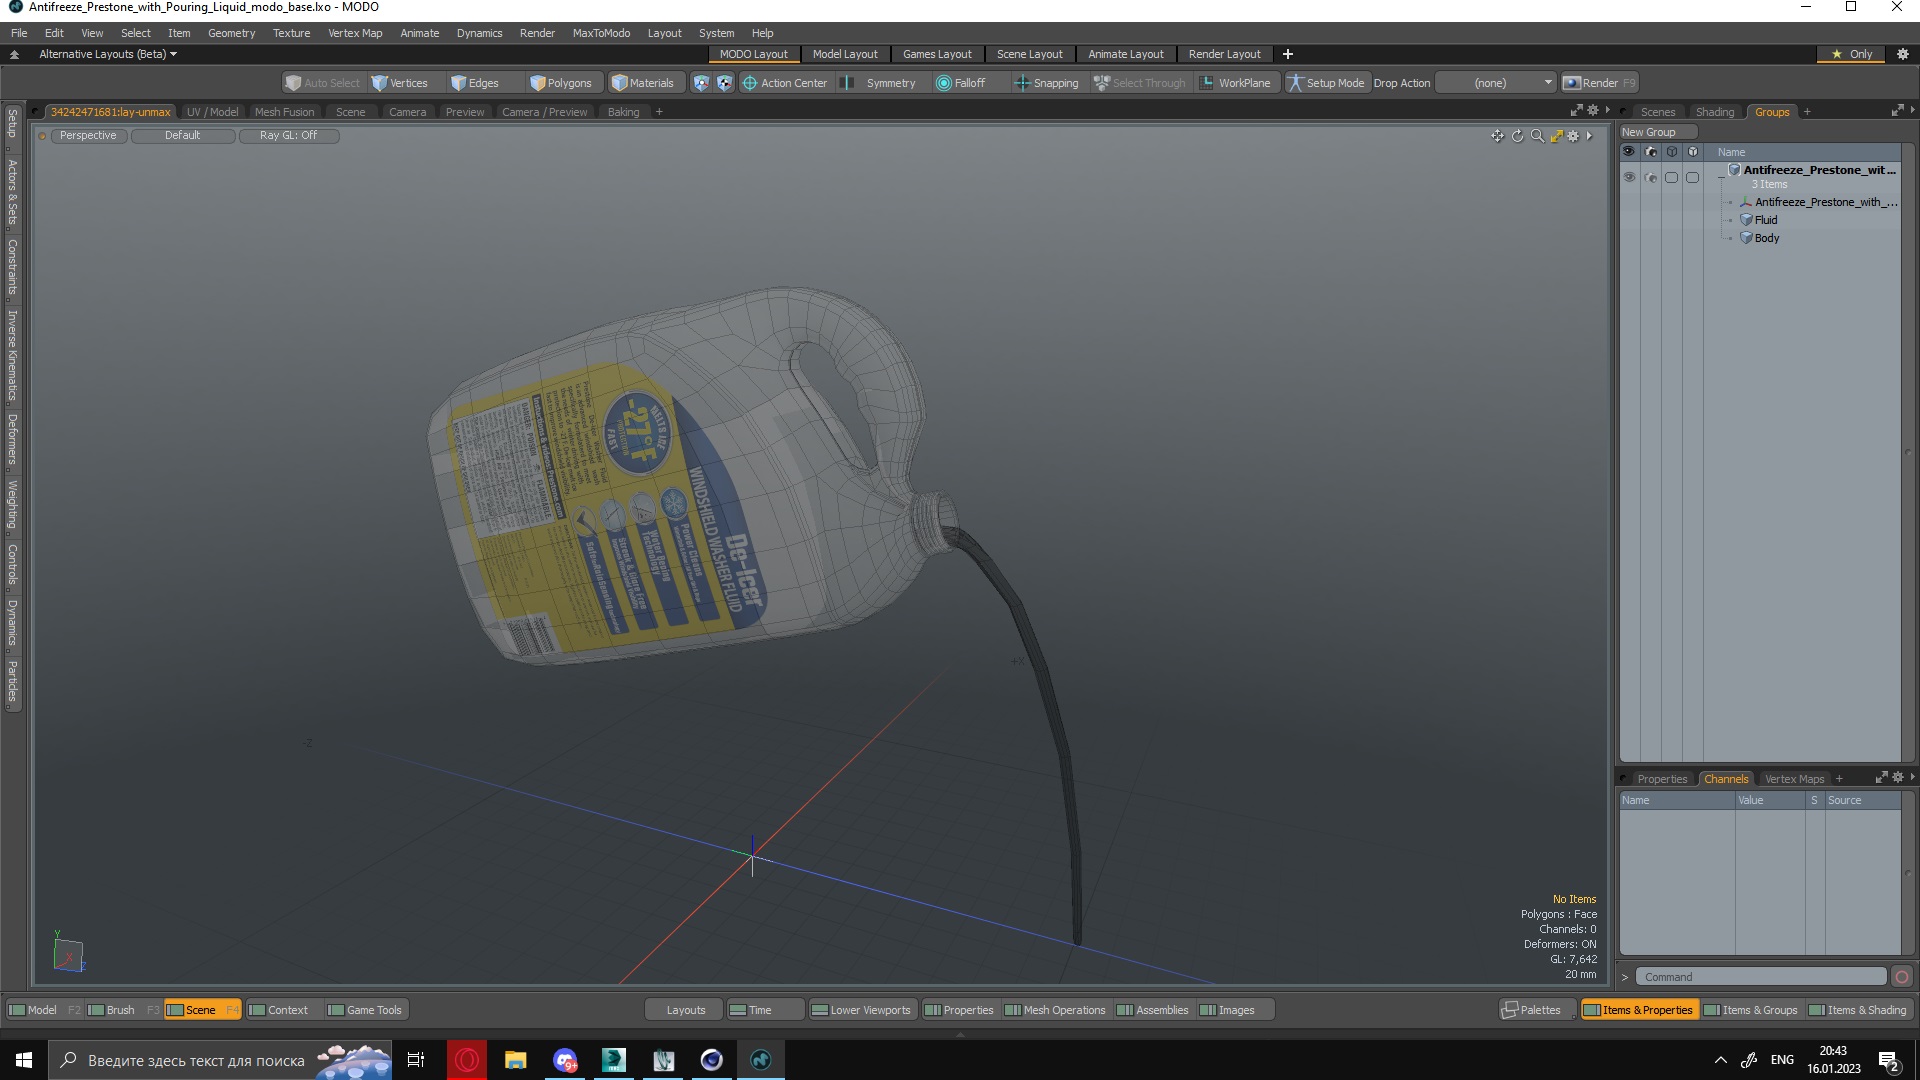Toggle visibility eye for Antifreeze_Prestone group
The height and width of the screenshot is (1080, 1920).
click(x=1629, y=177)
